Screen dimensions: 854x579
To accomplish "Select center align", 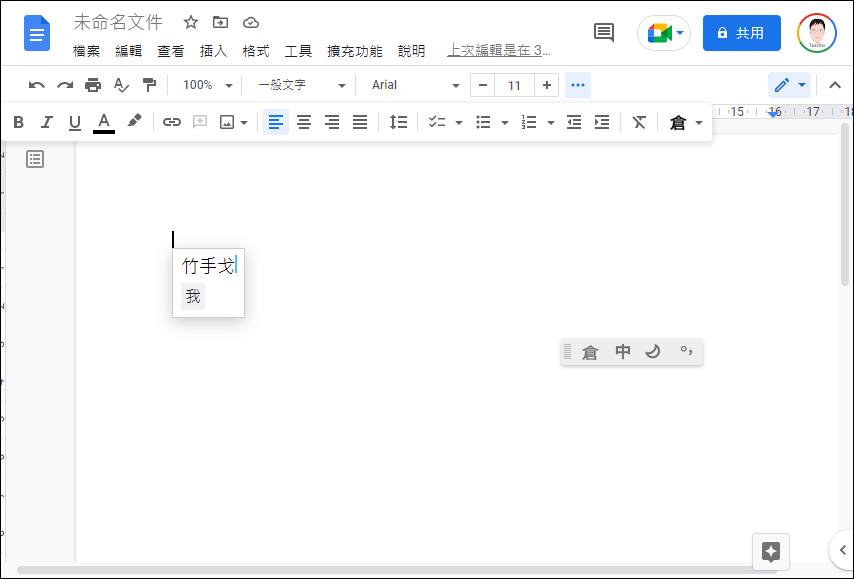I will coord(304,123).
